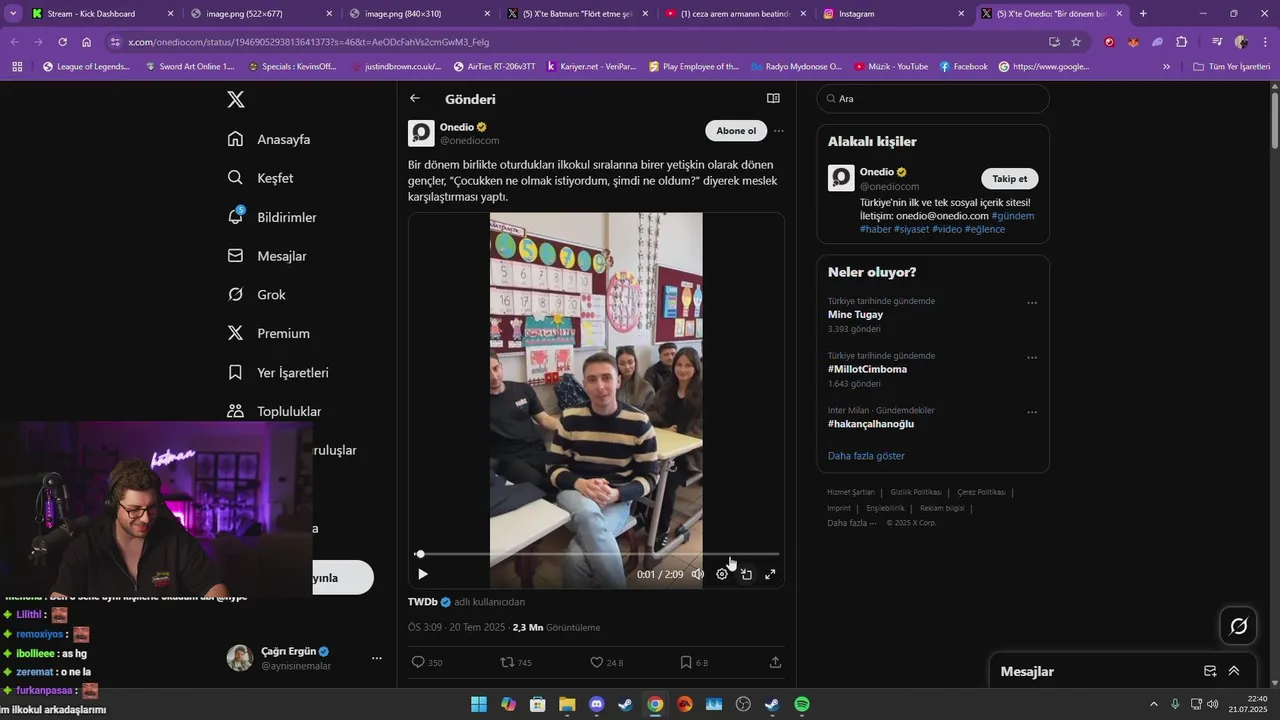The width and height of the screenshot is (1280, 720).
Task: Go to browser home page
Action: tap(87, 42)
